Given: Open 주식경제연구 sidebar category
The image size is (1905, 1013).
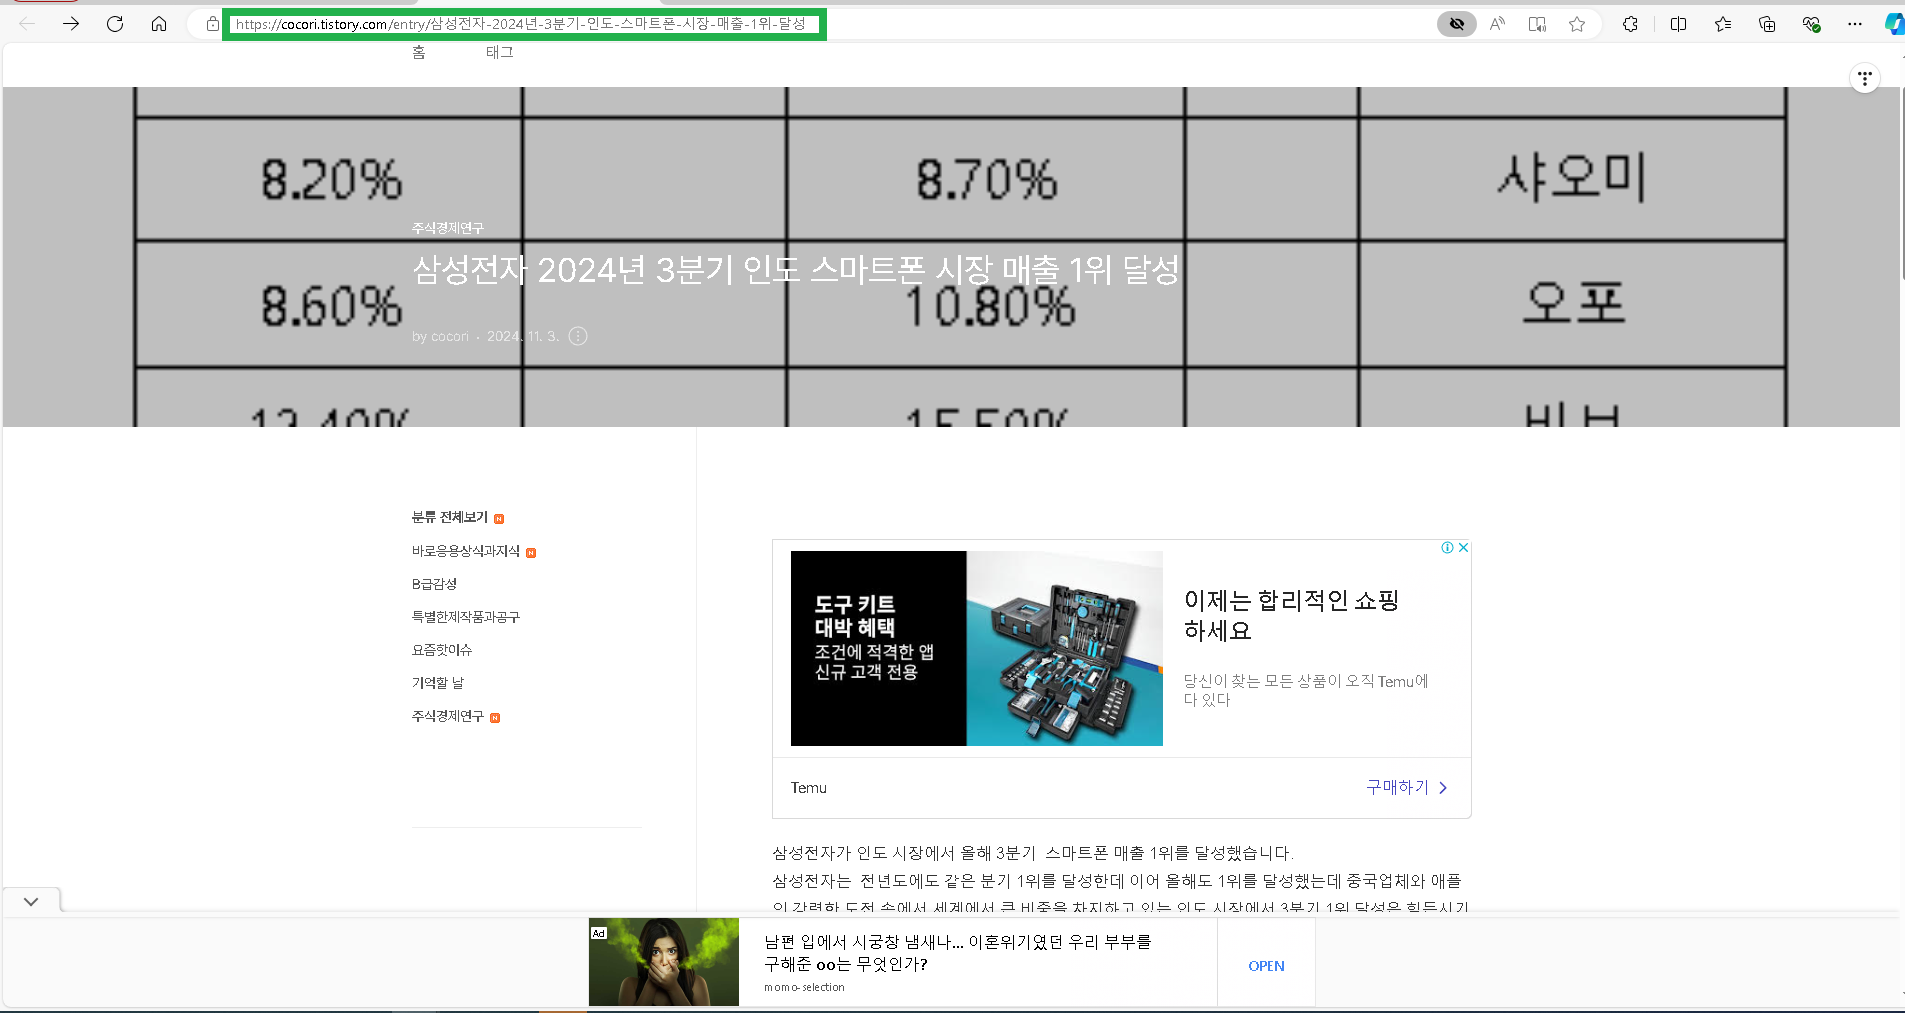Looking at the screenshot, I should point(447,716).
